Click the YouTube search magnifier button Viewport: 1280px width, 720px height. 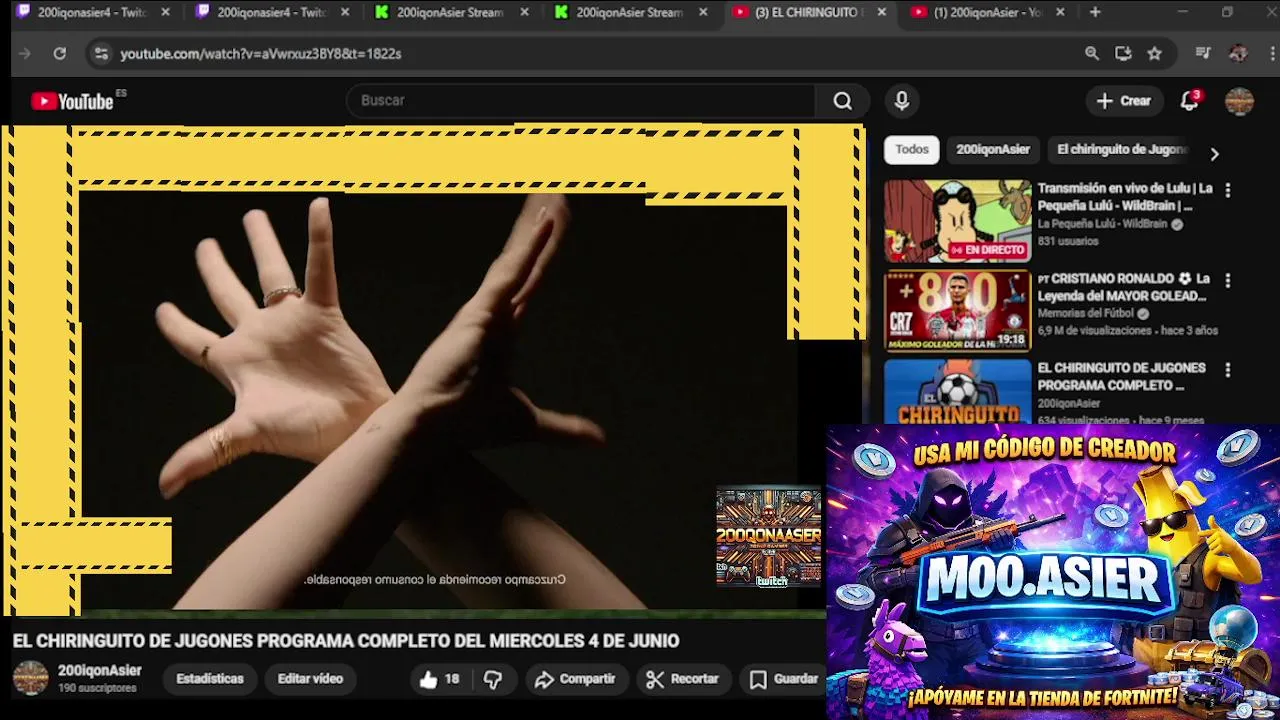coord(842,101)
